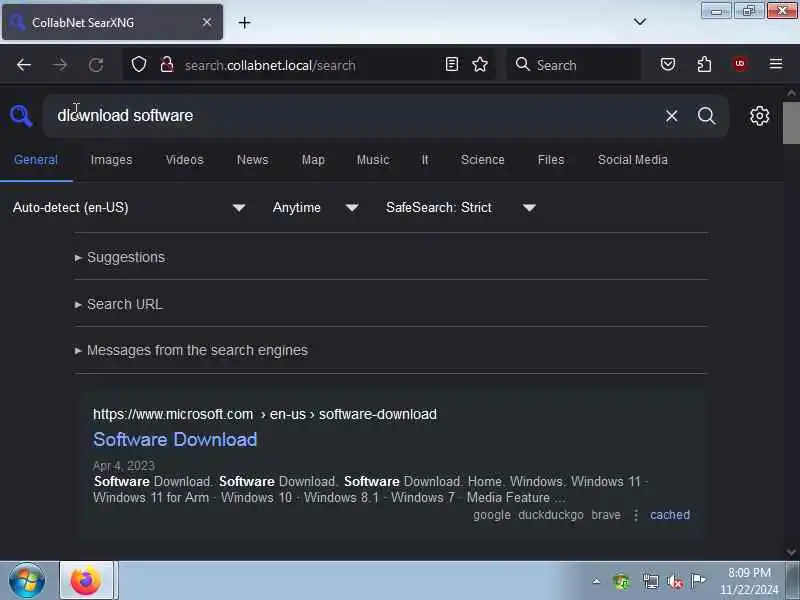
Task: Switch to the It tab
Action: [425, 160]
